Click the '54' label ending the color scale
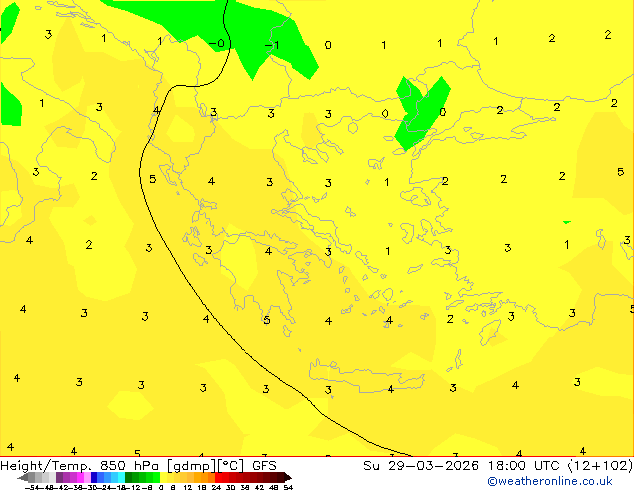The image size is (634, 490). [x=288, y=488]
